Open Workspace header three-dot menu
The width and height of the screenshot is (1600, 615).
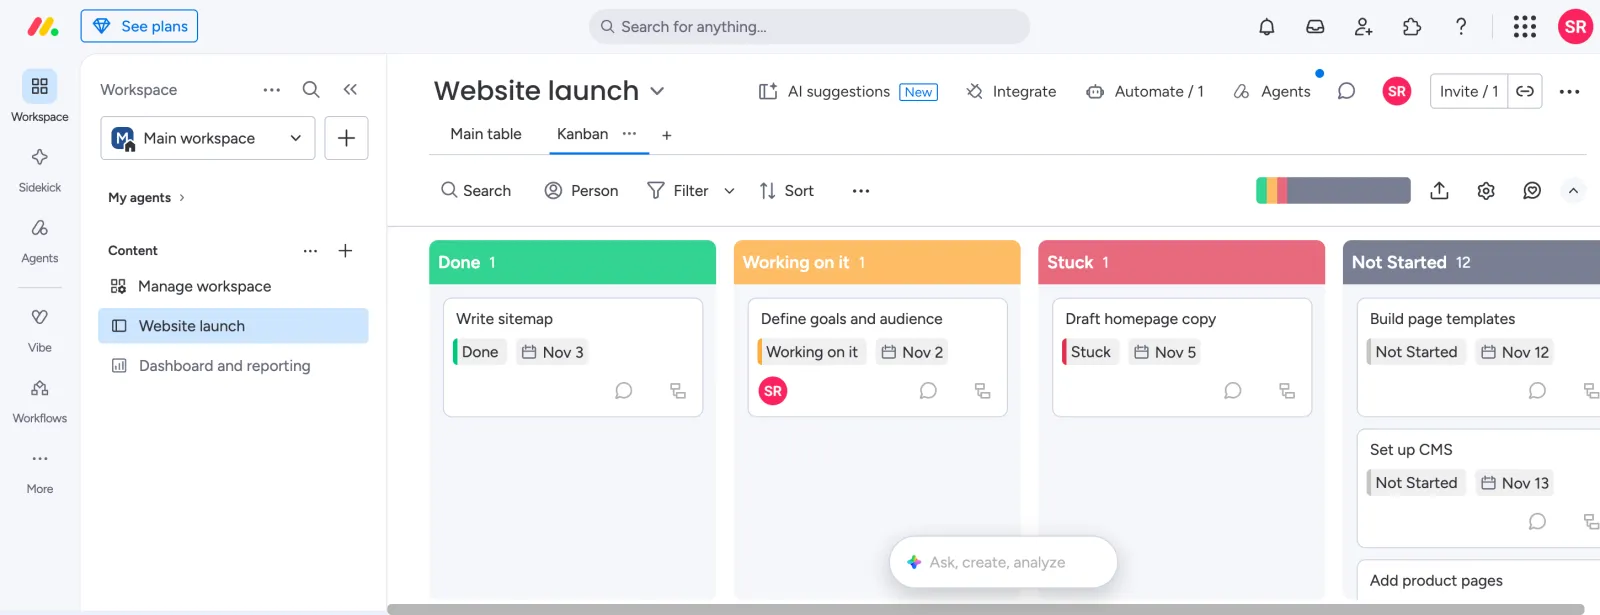point(271,89)
